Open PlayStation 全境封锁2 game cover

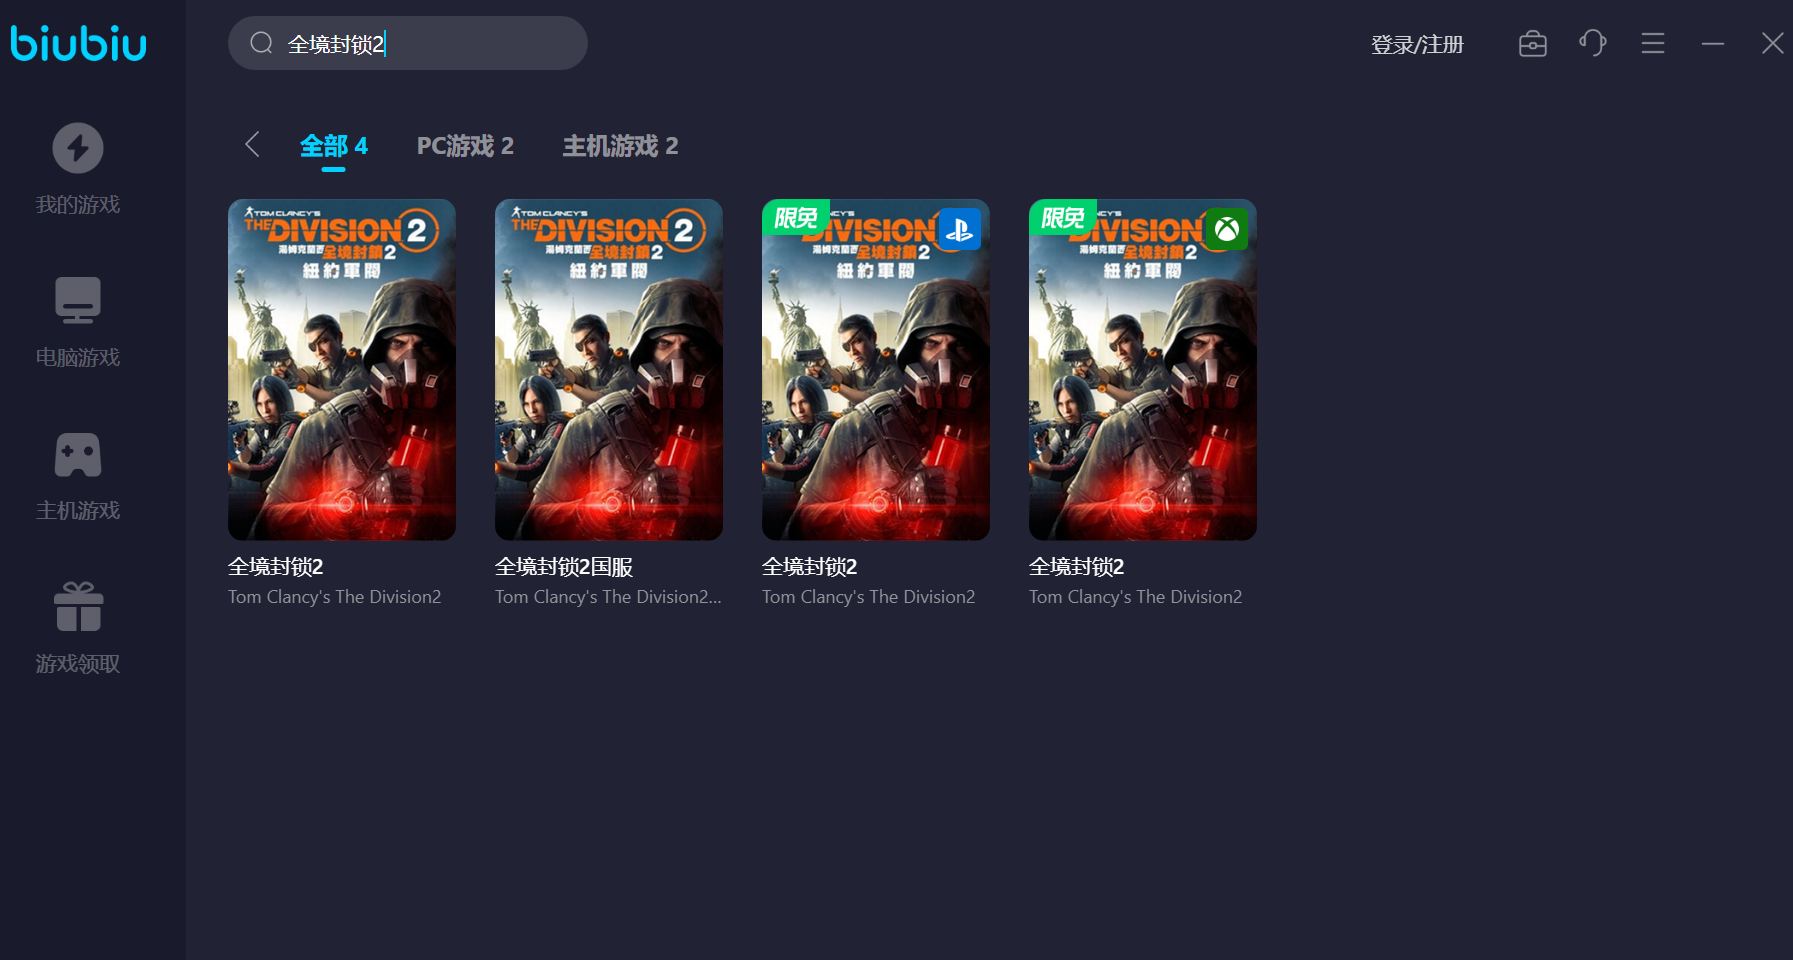pos(876,370)
